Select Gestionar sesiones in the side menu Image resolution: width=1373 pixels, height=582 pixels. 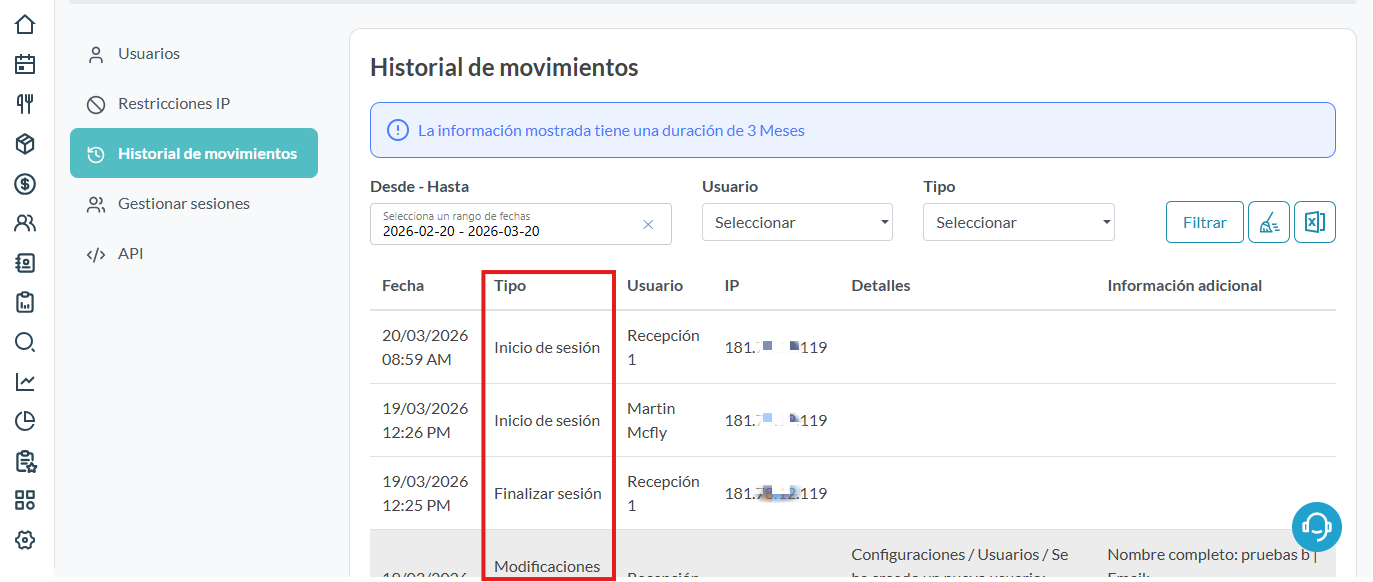(x=184, y=204)
